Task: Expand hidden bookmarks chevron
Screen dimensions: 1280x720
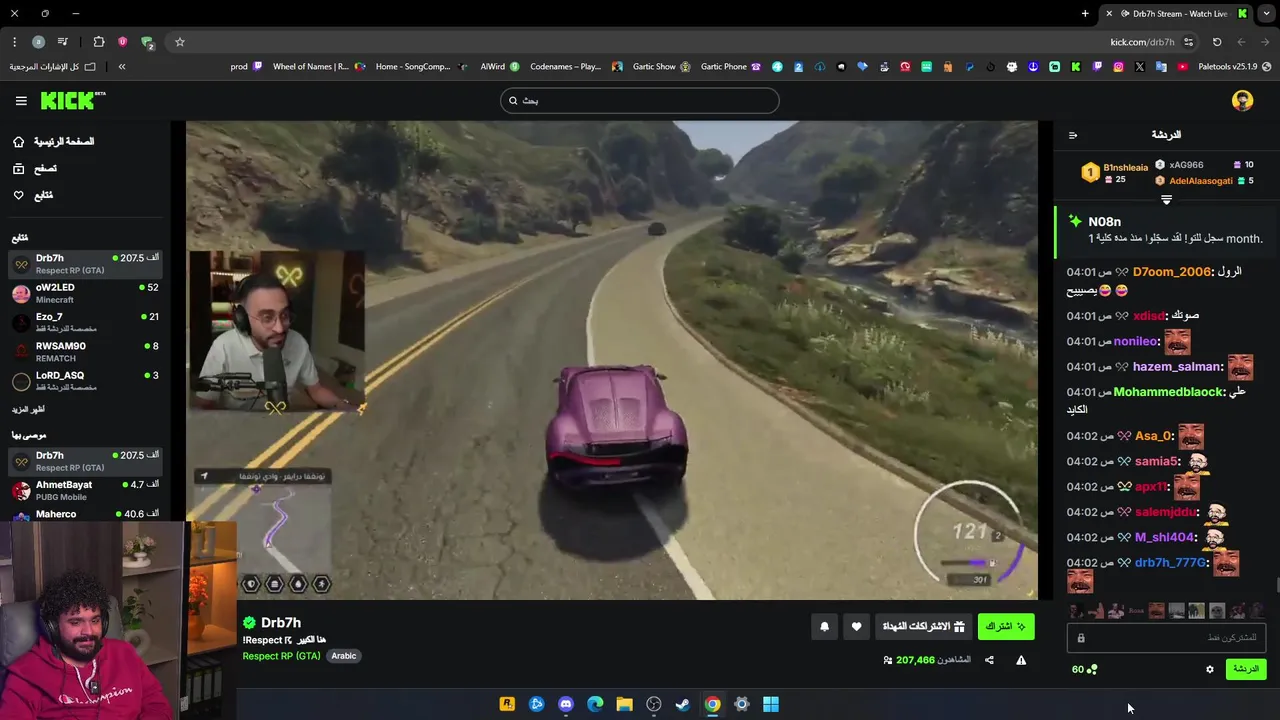Action: coord(122,67)
